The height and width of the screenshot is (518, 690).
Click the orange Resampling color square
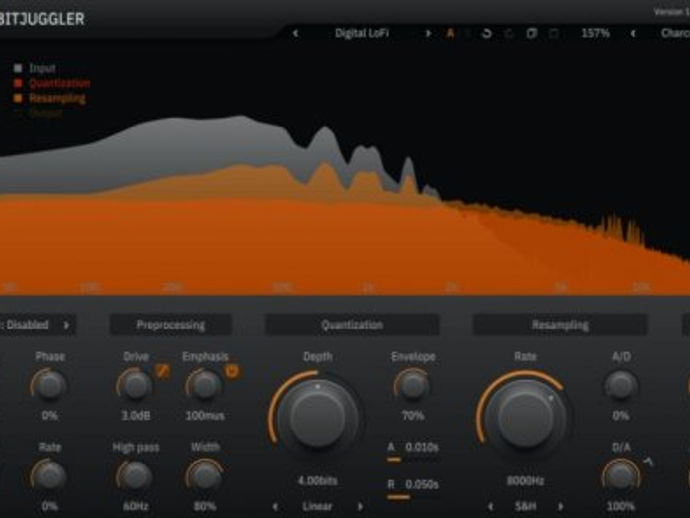(x=18, y=98)
